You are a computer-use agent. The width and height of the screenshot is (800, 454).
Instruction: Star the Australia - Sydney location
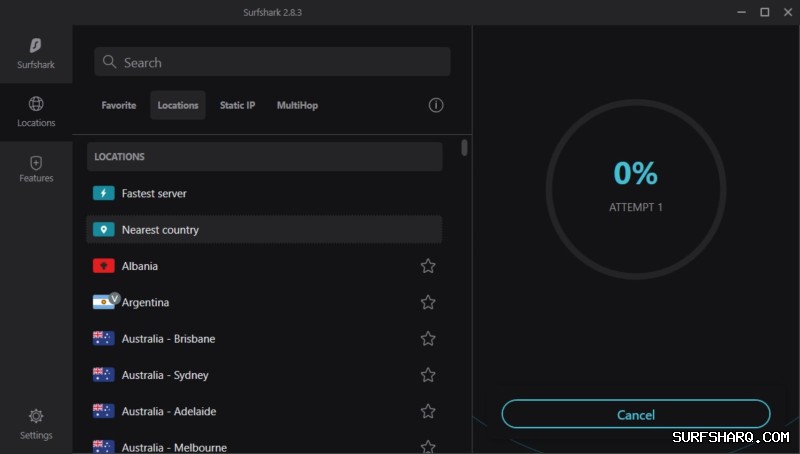(x=428, y=374)
